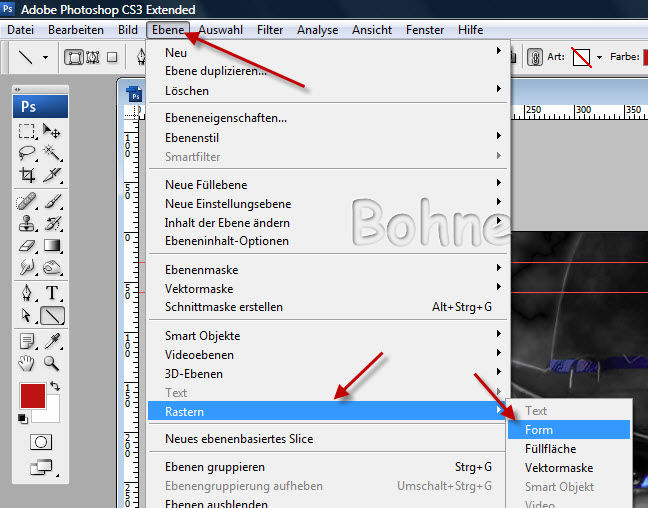The height and width of the screenshot is (508, 648).
Task: Select the Zoom magnifier tool
Action: 52,363
